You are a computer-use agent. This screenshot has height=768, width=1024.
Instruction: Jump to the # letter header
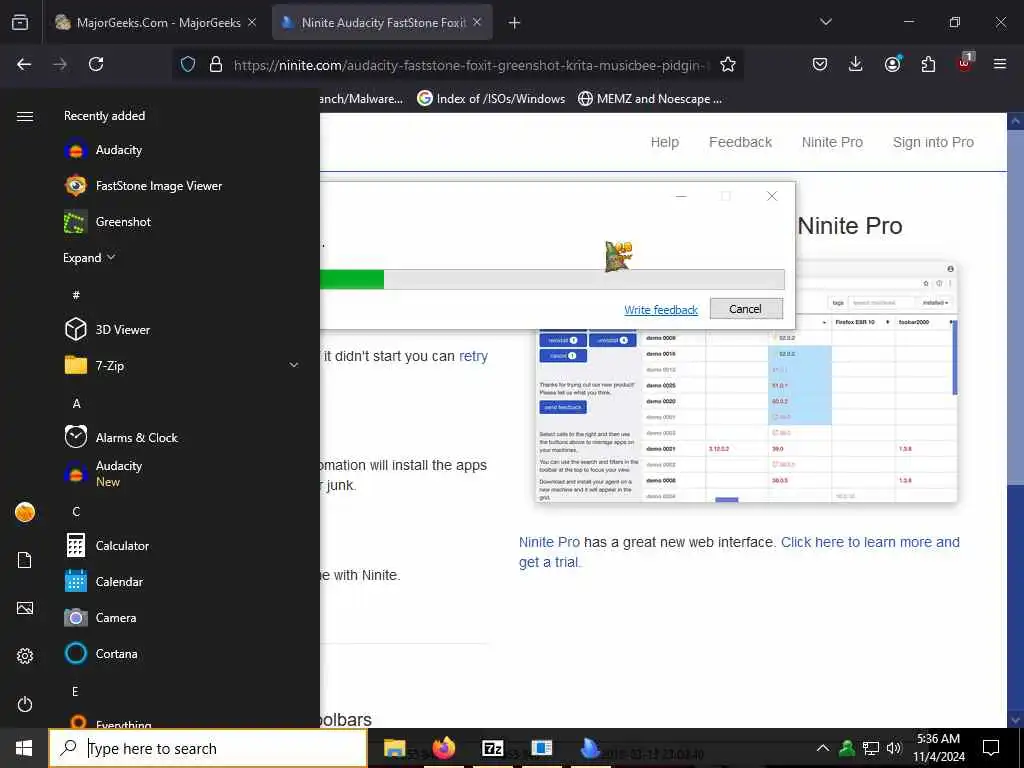pyautogui.click(x=76, y=295)
